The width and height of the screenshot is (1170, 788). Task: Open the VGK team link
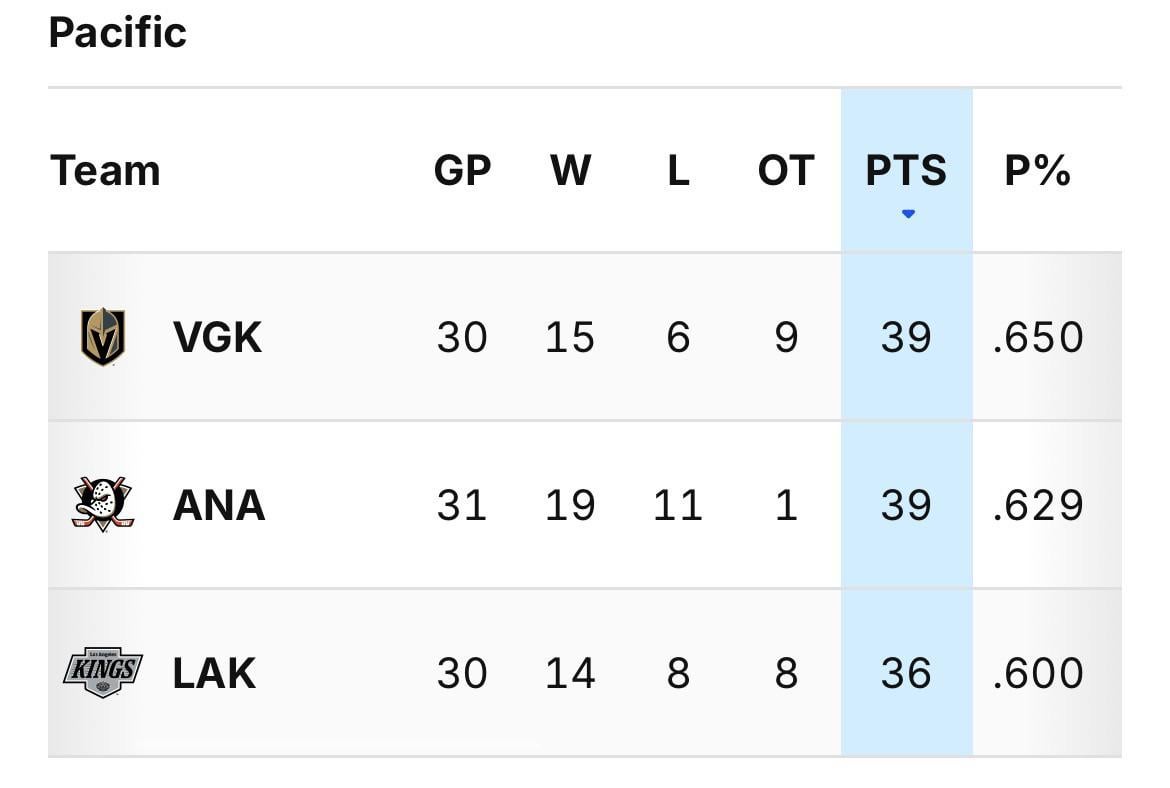(217, 338)
